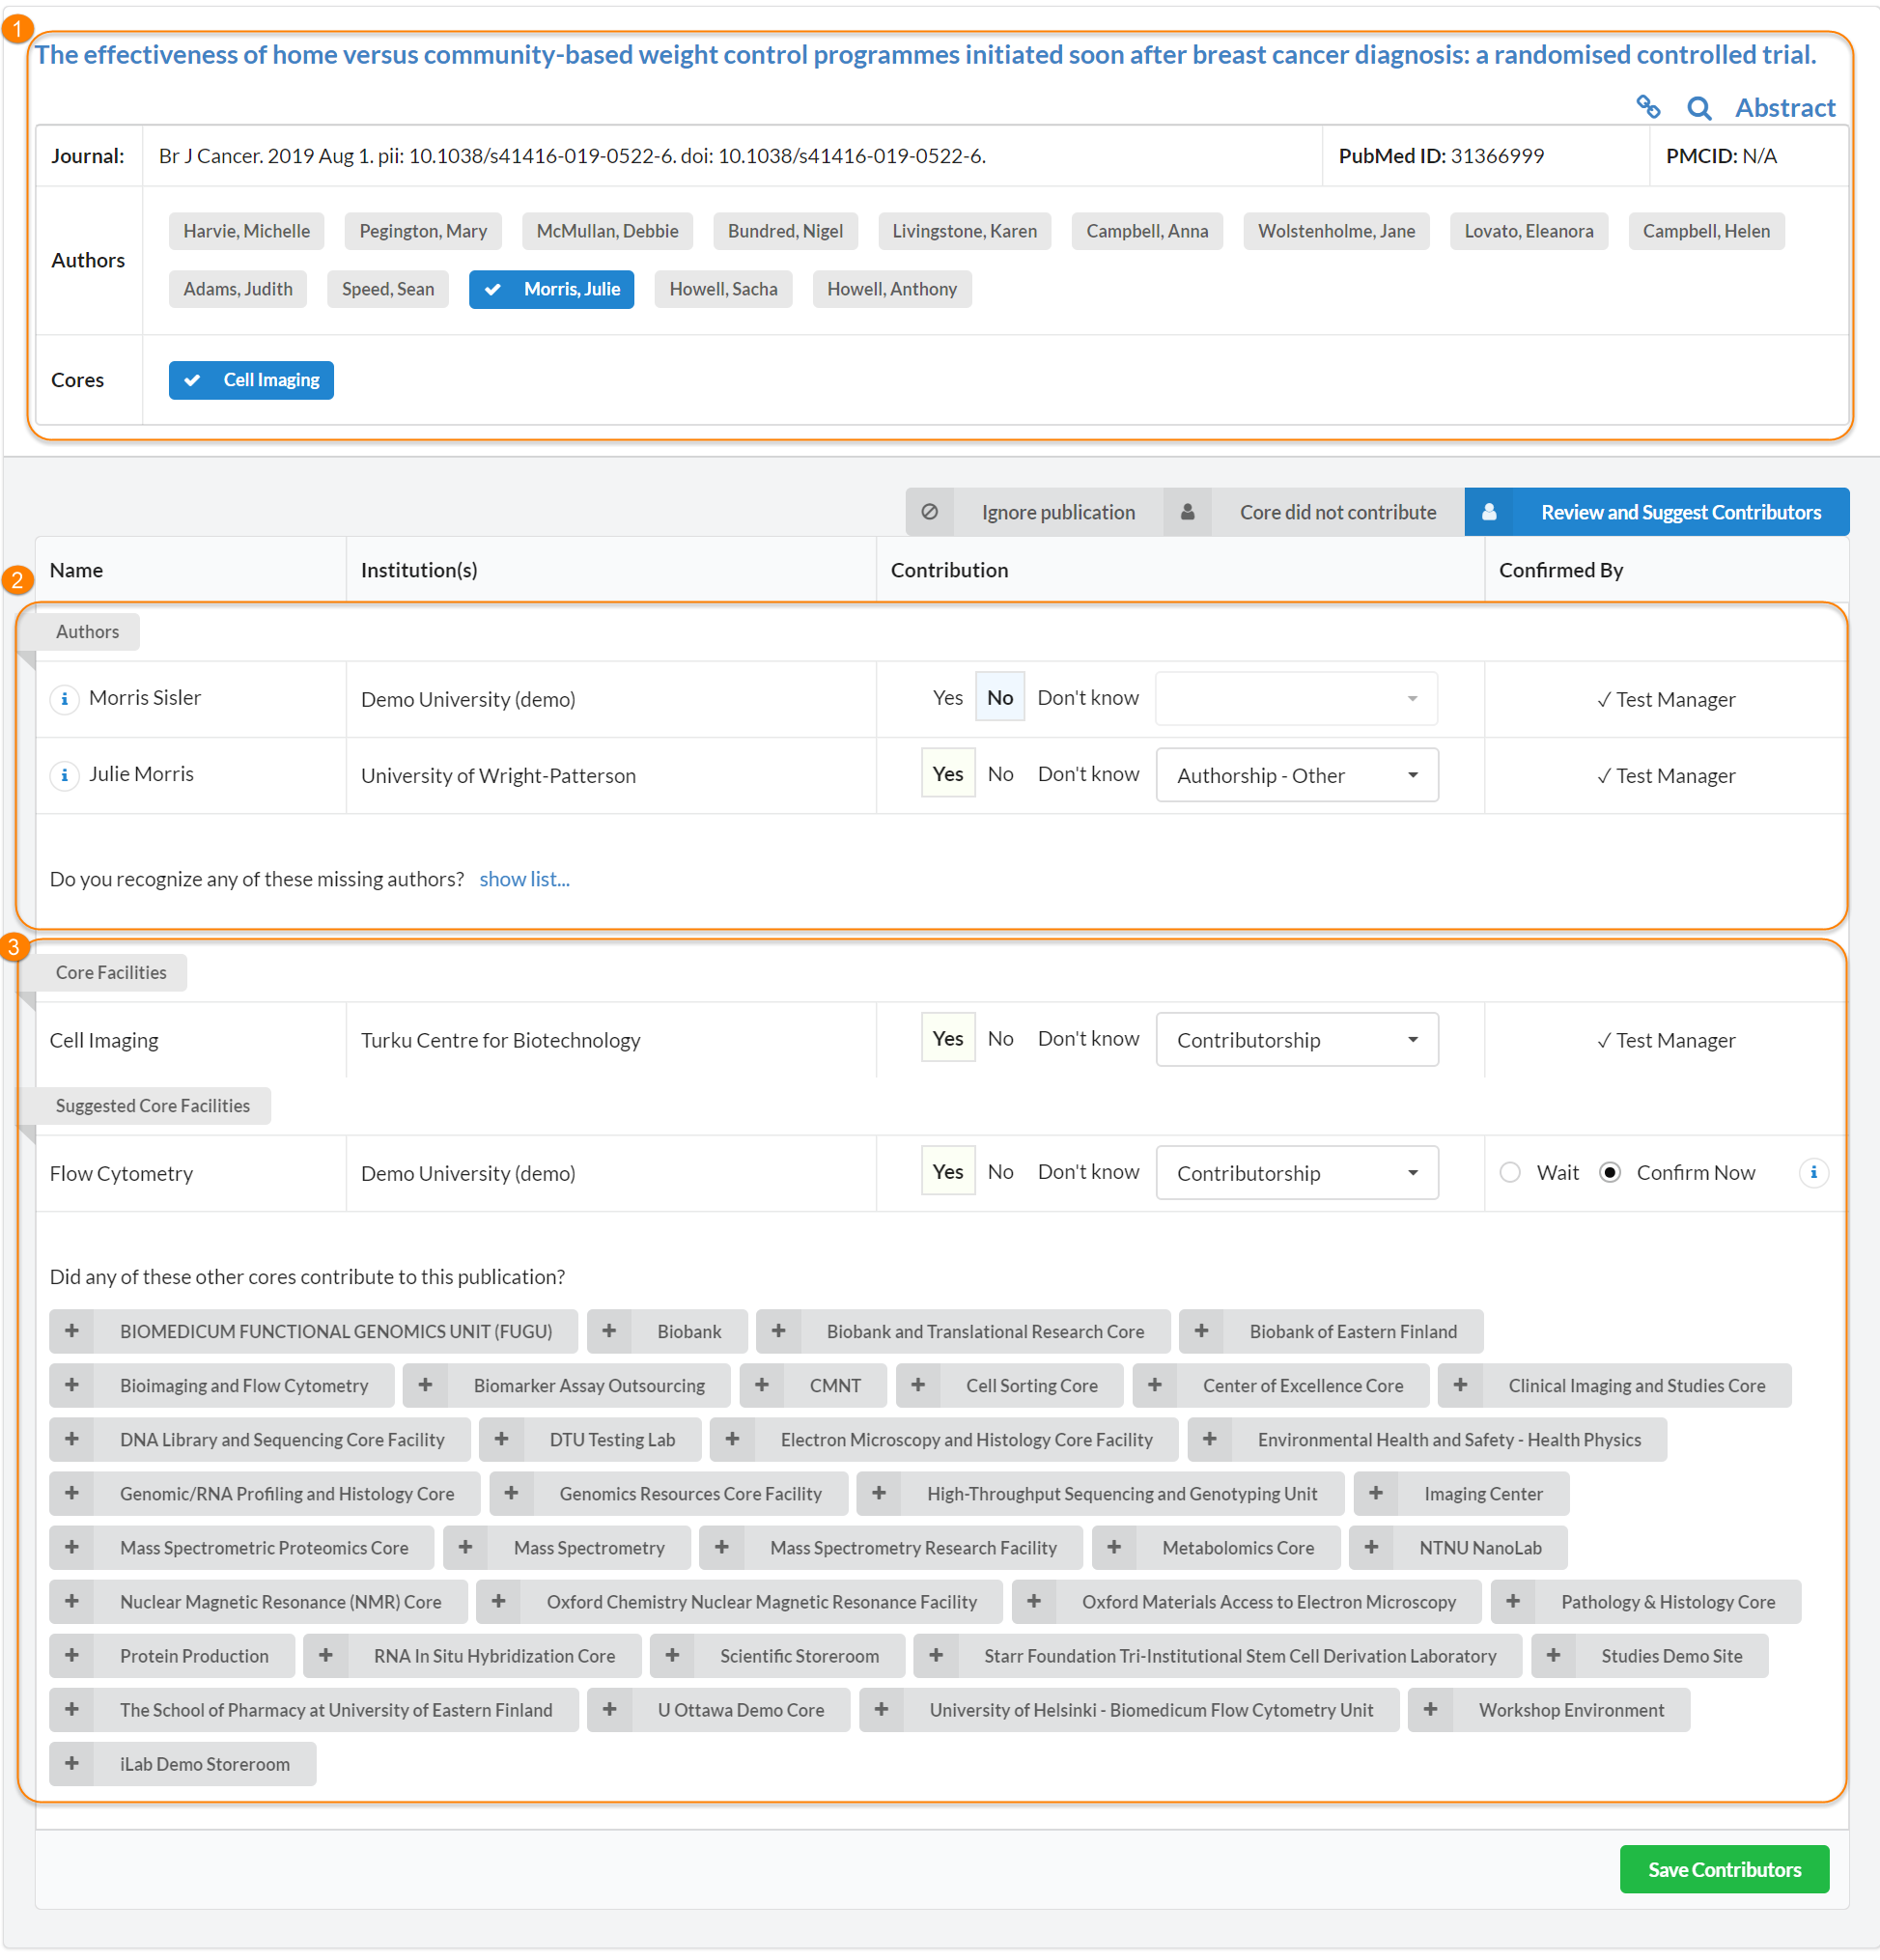
Task: Click the show list... link
Action: (x=524, y=879)
